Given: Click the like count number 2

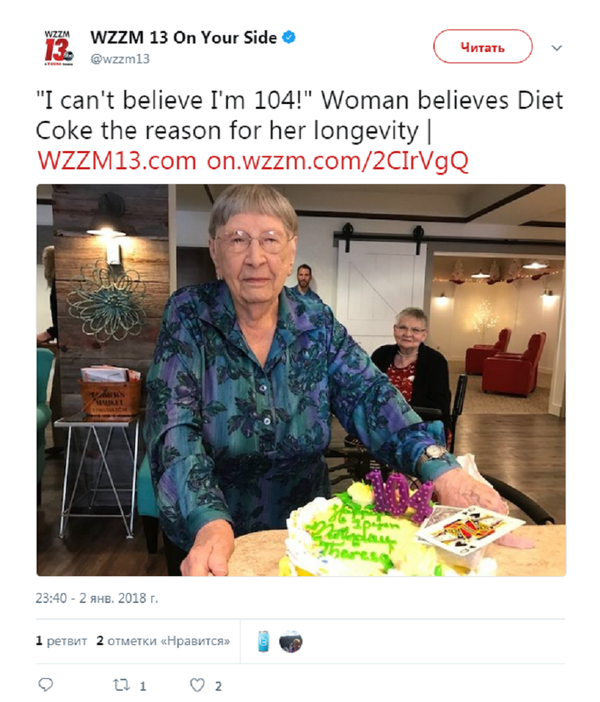Looking at the screenshot, I should click(x=218, y=686).
